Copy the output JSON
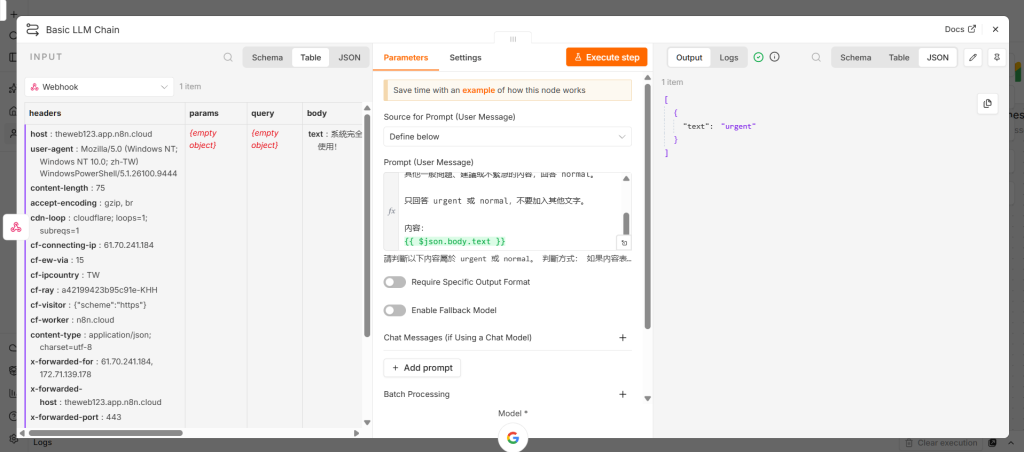The image size is (1024, 452). click(x=987, y=103)
